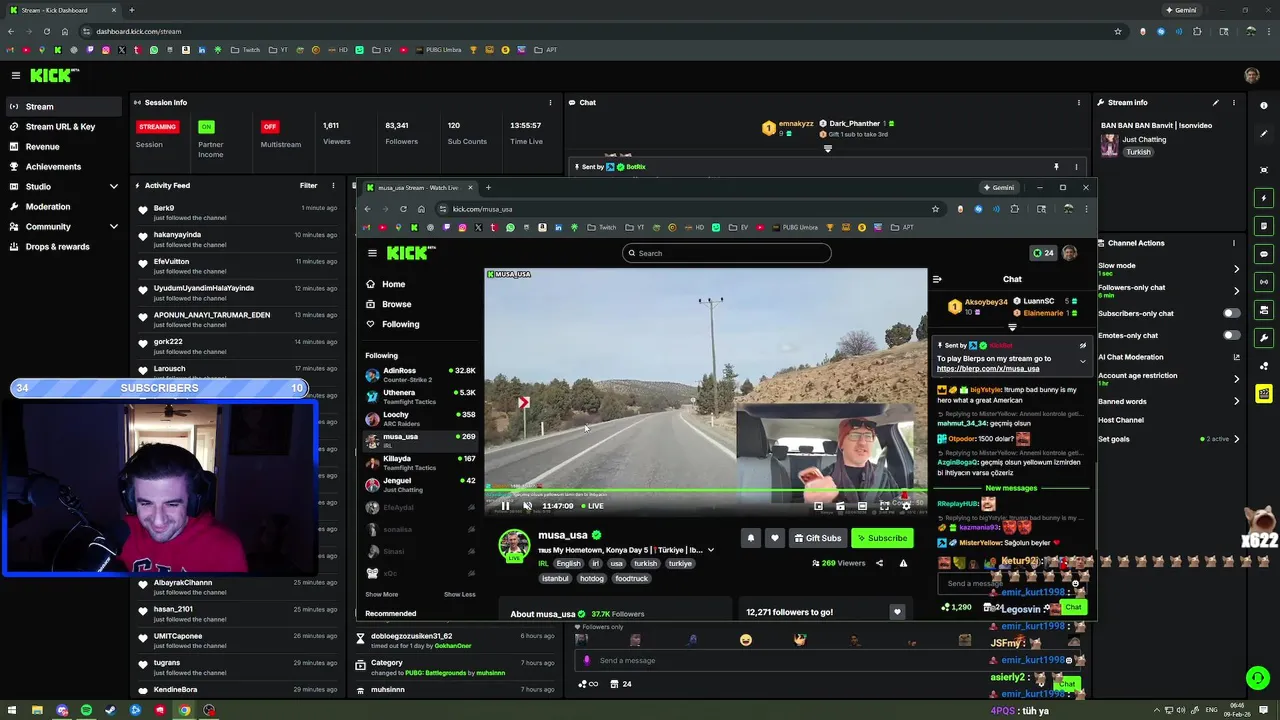The image size is (1280, 720).
Task: Toggle Emotes-only chat switch
Action: click(1231, 336)
